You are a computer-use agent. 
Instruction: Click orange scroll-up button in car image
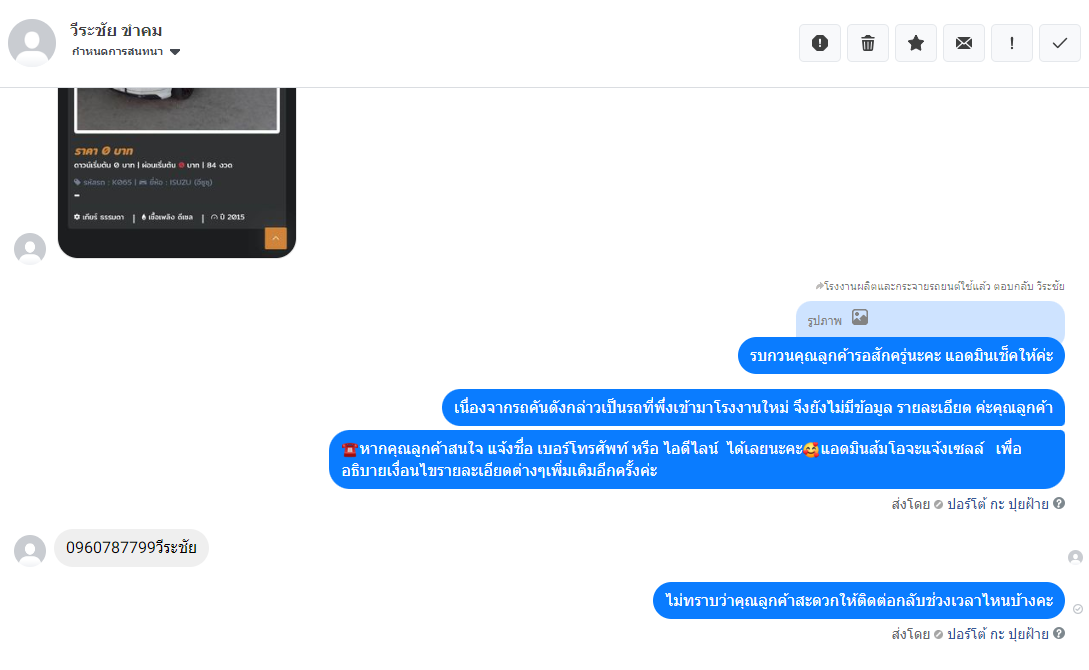pyautogui.click(x=276, y=238)
